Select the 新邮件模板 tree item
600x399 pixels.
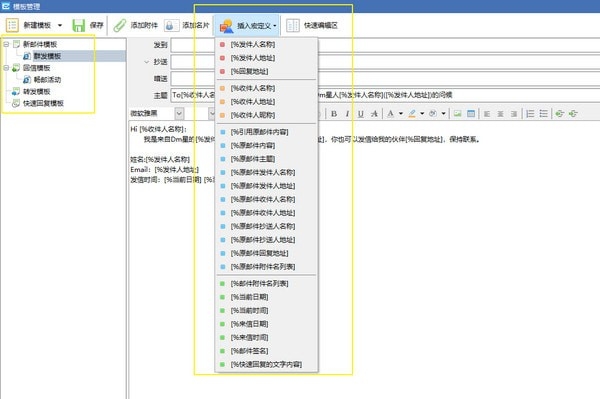coord(40,44)
